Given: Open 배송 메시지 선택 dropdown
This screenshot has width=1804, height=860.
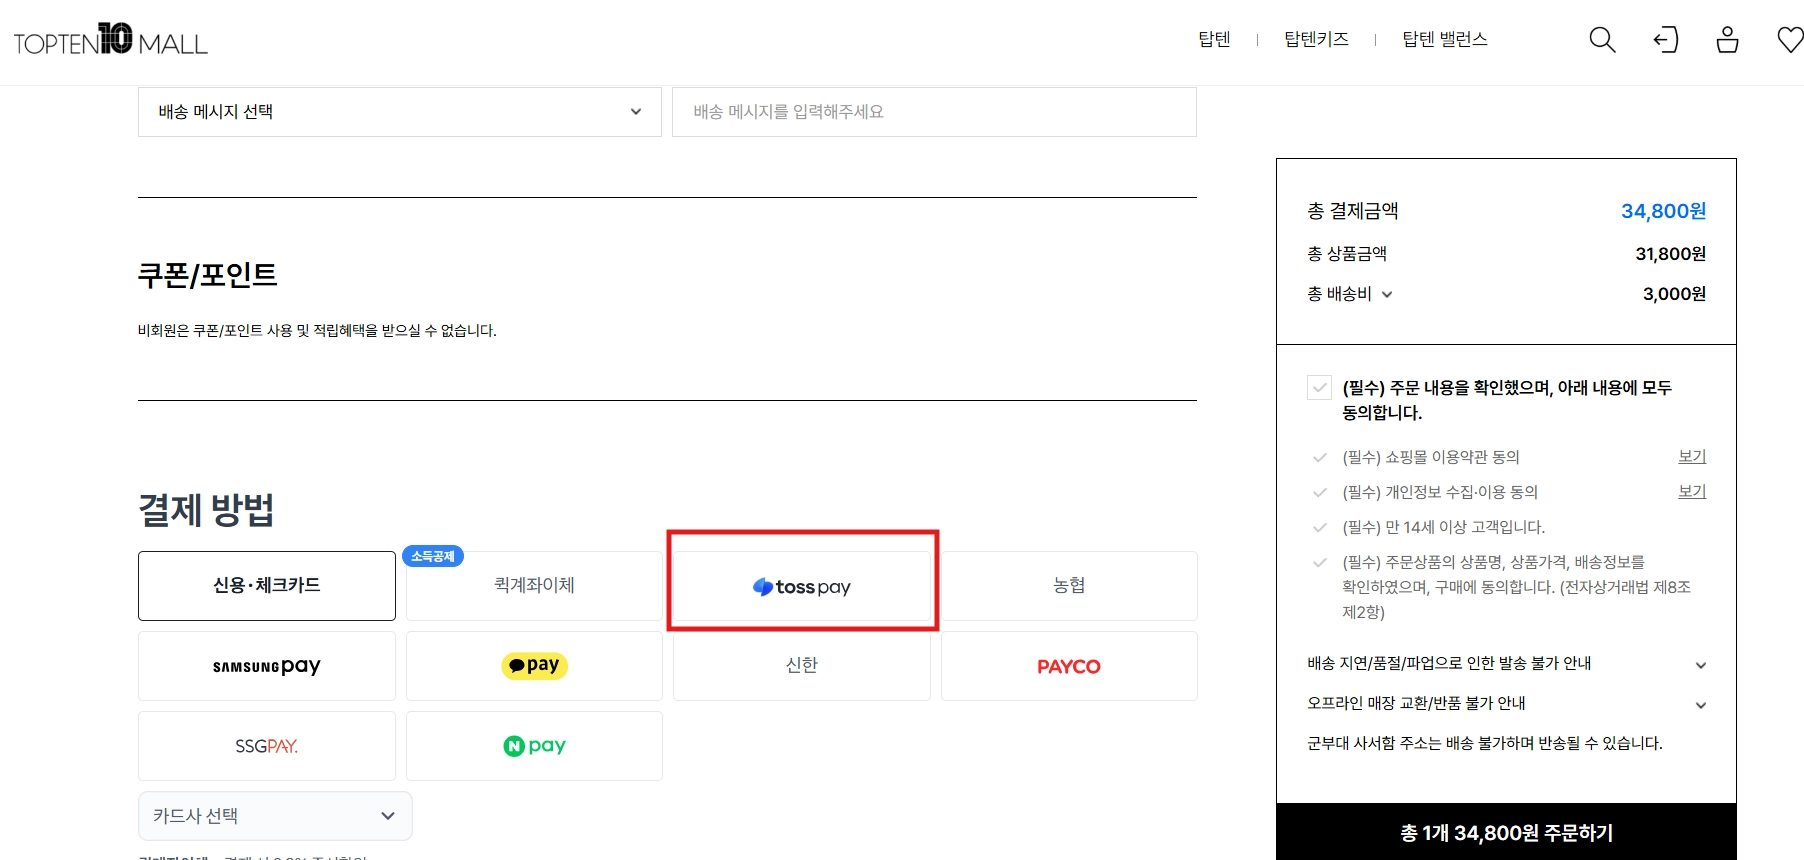Looking at the screenshot, I should tap(400, 112).
